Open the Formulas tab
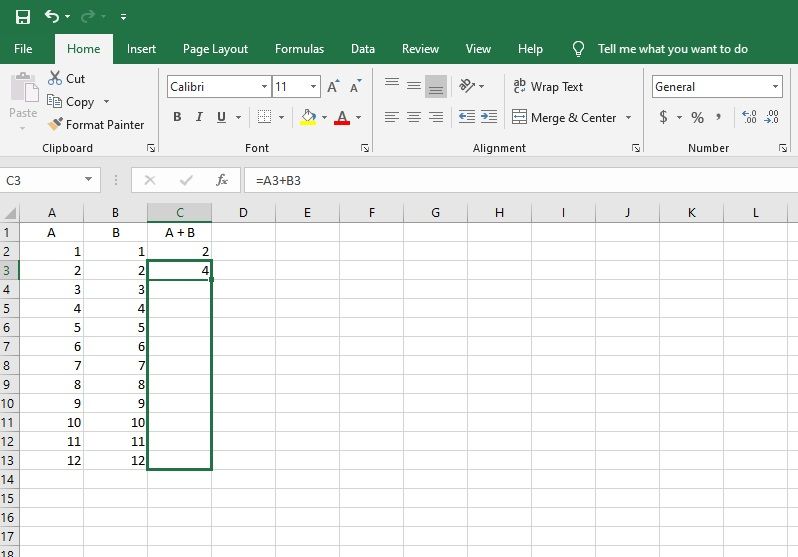 (299, 49)
